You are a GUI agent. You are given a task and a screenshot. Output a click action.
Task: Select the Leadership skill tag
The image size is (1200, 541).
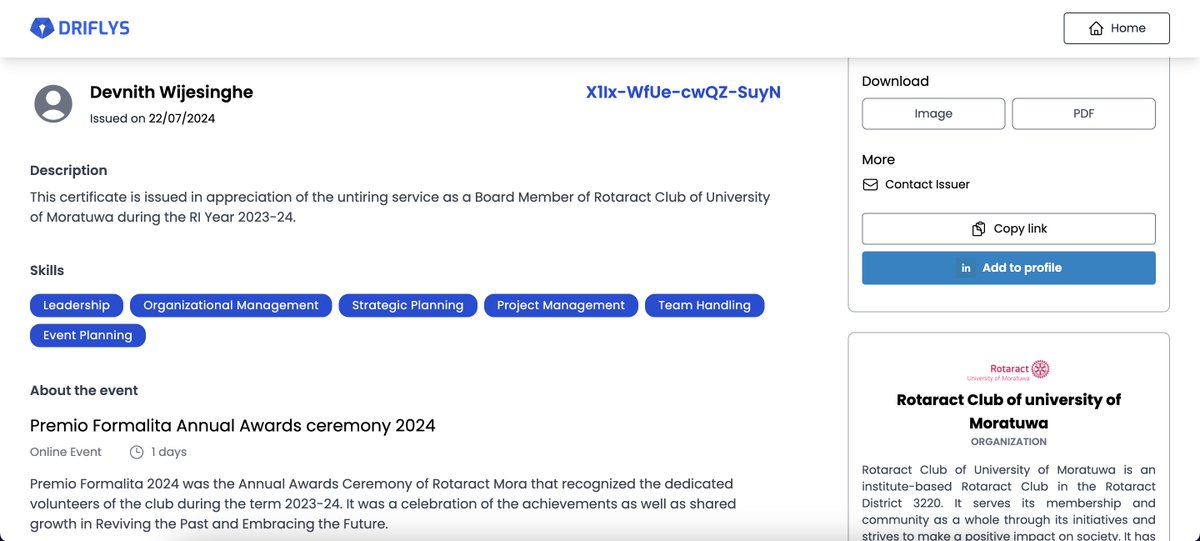(x=77, y=305)
